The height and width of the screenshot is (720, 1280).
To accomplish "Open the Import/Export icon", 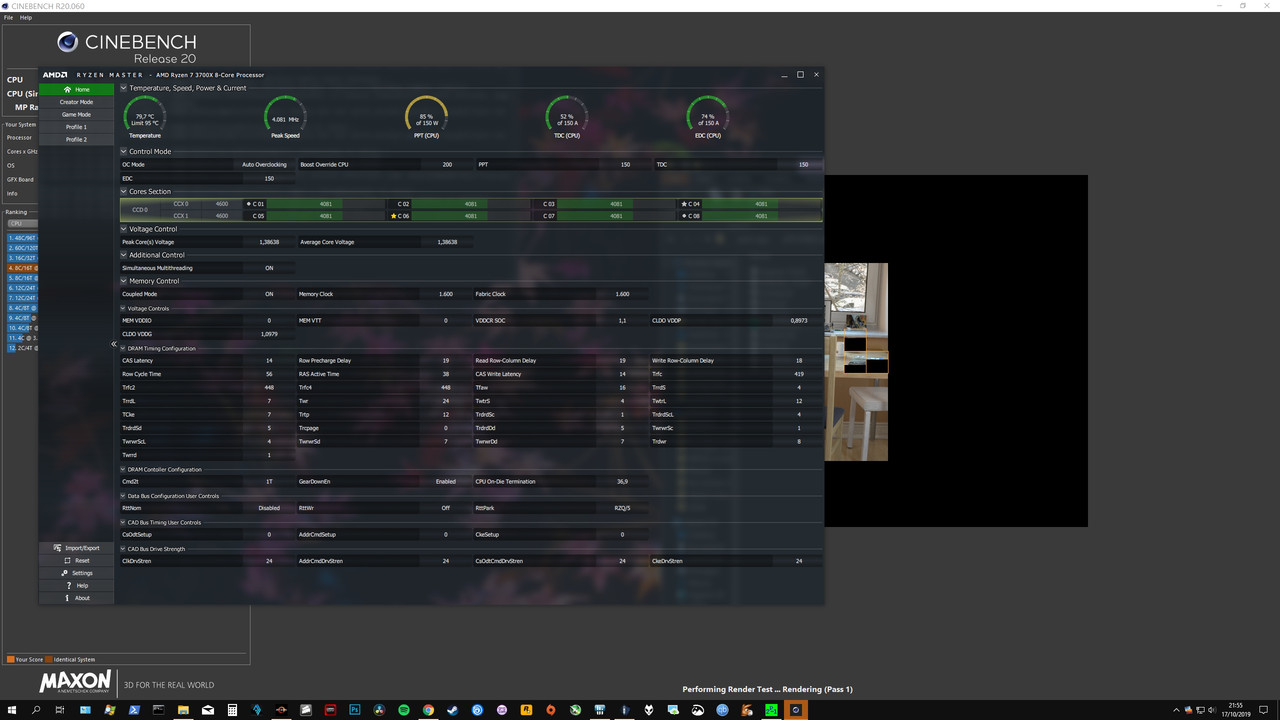I will (x=56, y=547).
